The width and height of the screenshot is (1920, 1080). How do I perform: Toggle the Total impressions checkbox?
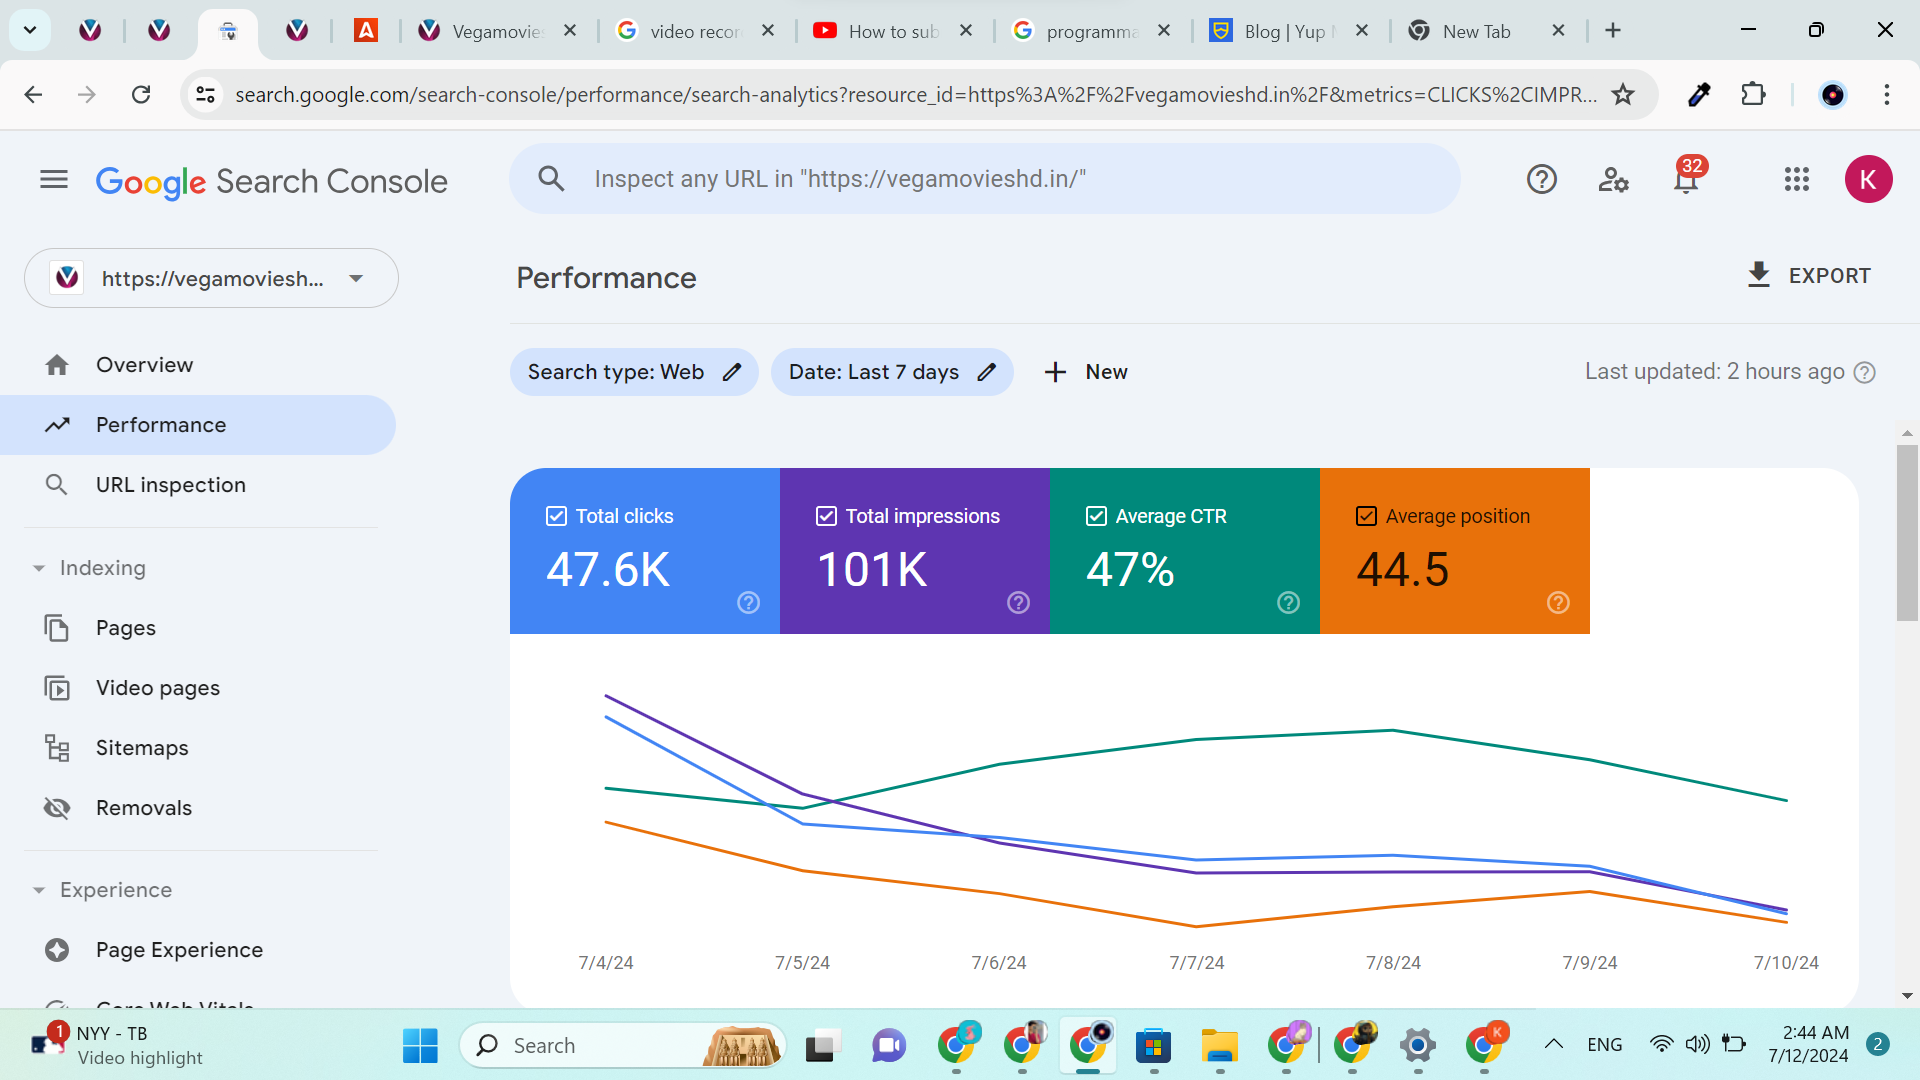tap(826, 516)
